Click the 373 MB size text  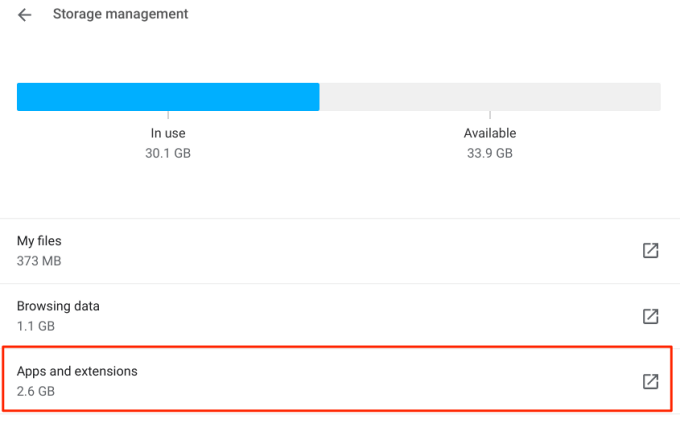coord(39,261)
